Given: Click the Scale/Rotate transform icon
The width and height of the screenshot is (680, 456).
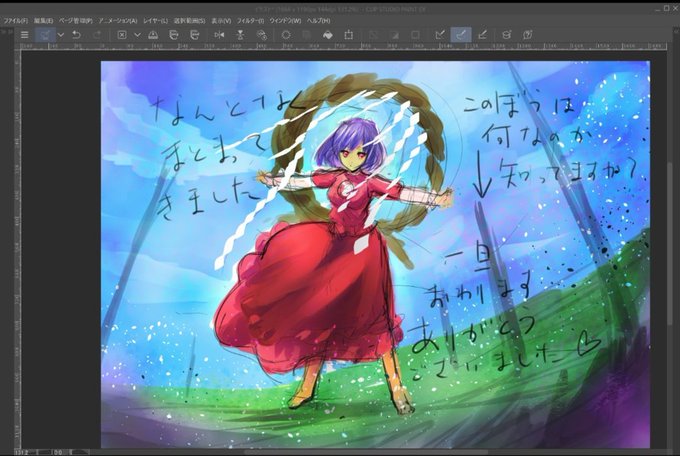Looking at the screenshot, I should tap(349, 35).
